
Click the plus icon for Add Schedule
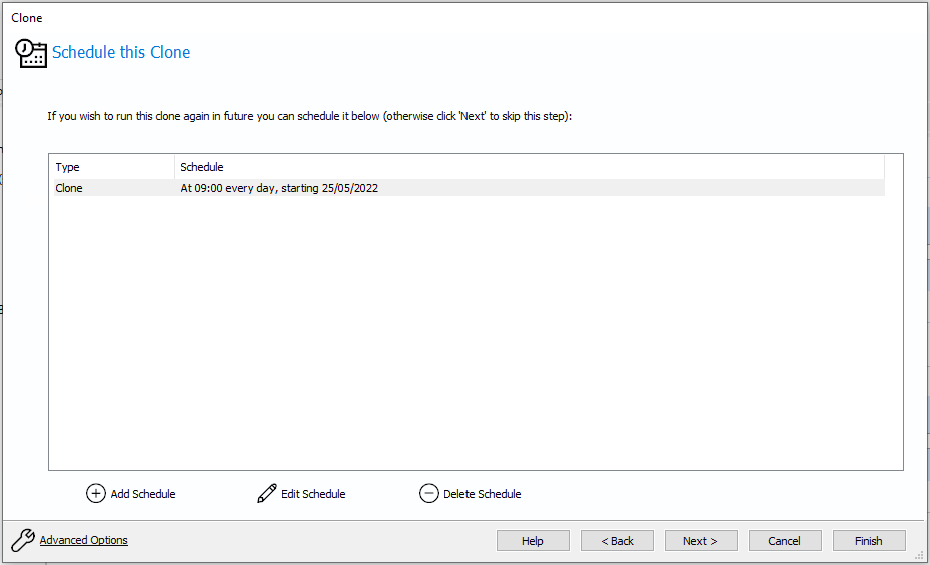point(96,493)
